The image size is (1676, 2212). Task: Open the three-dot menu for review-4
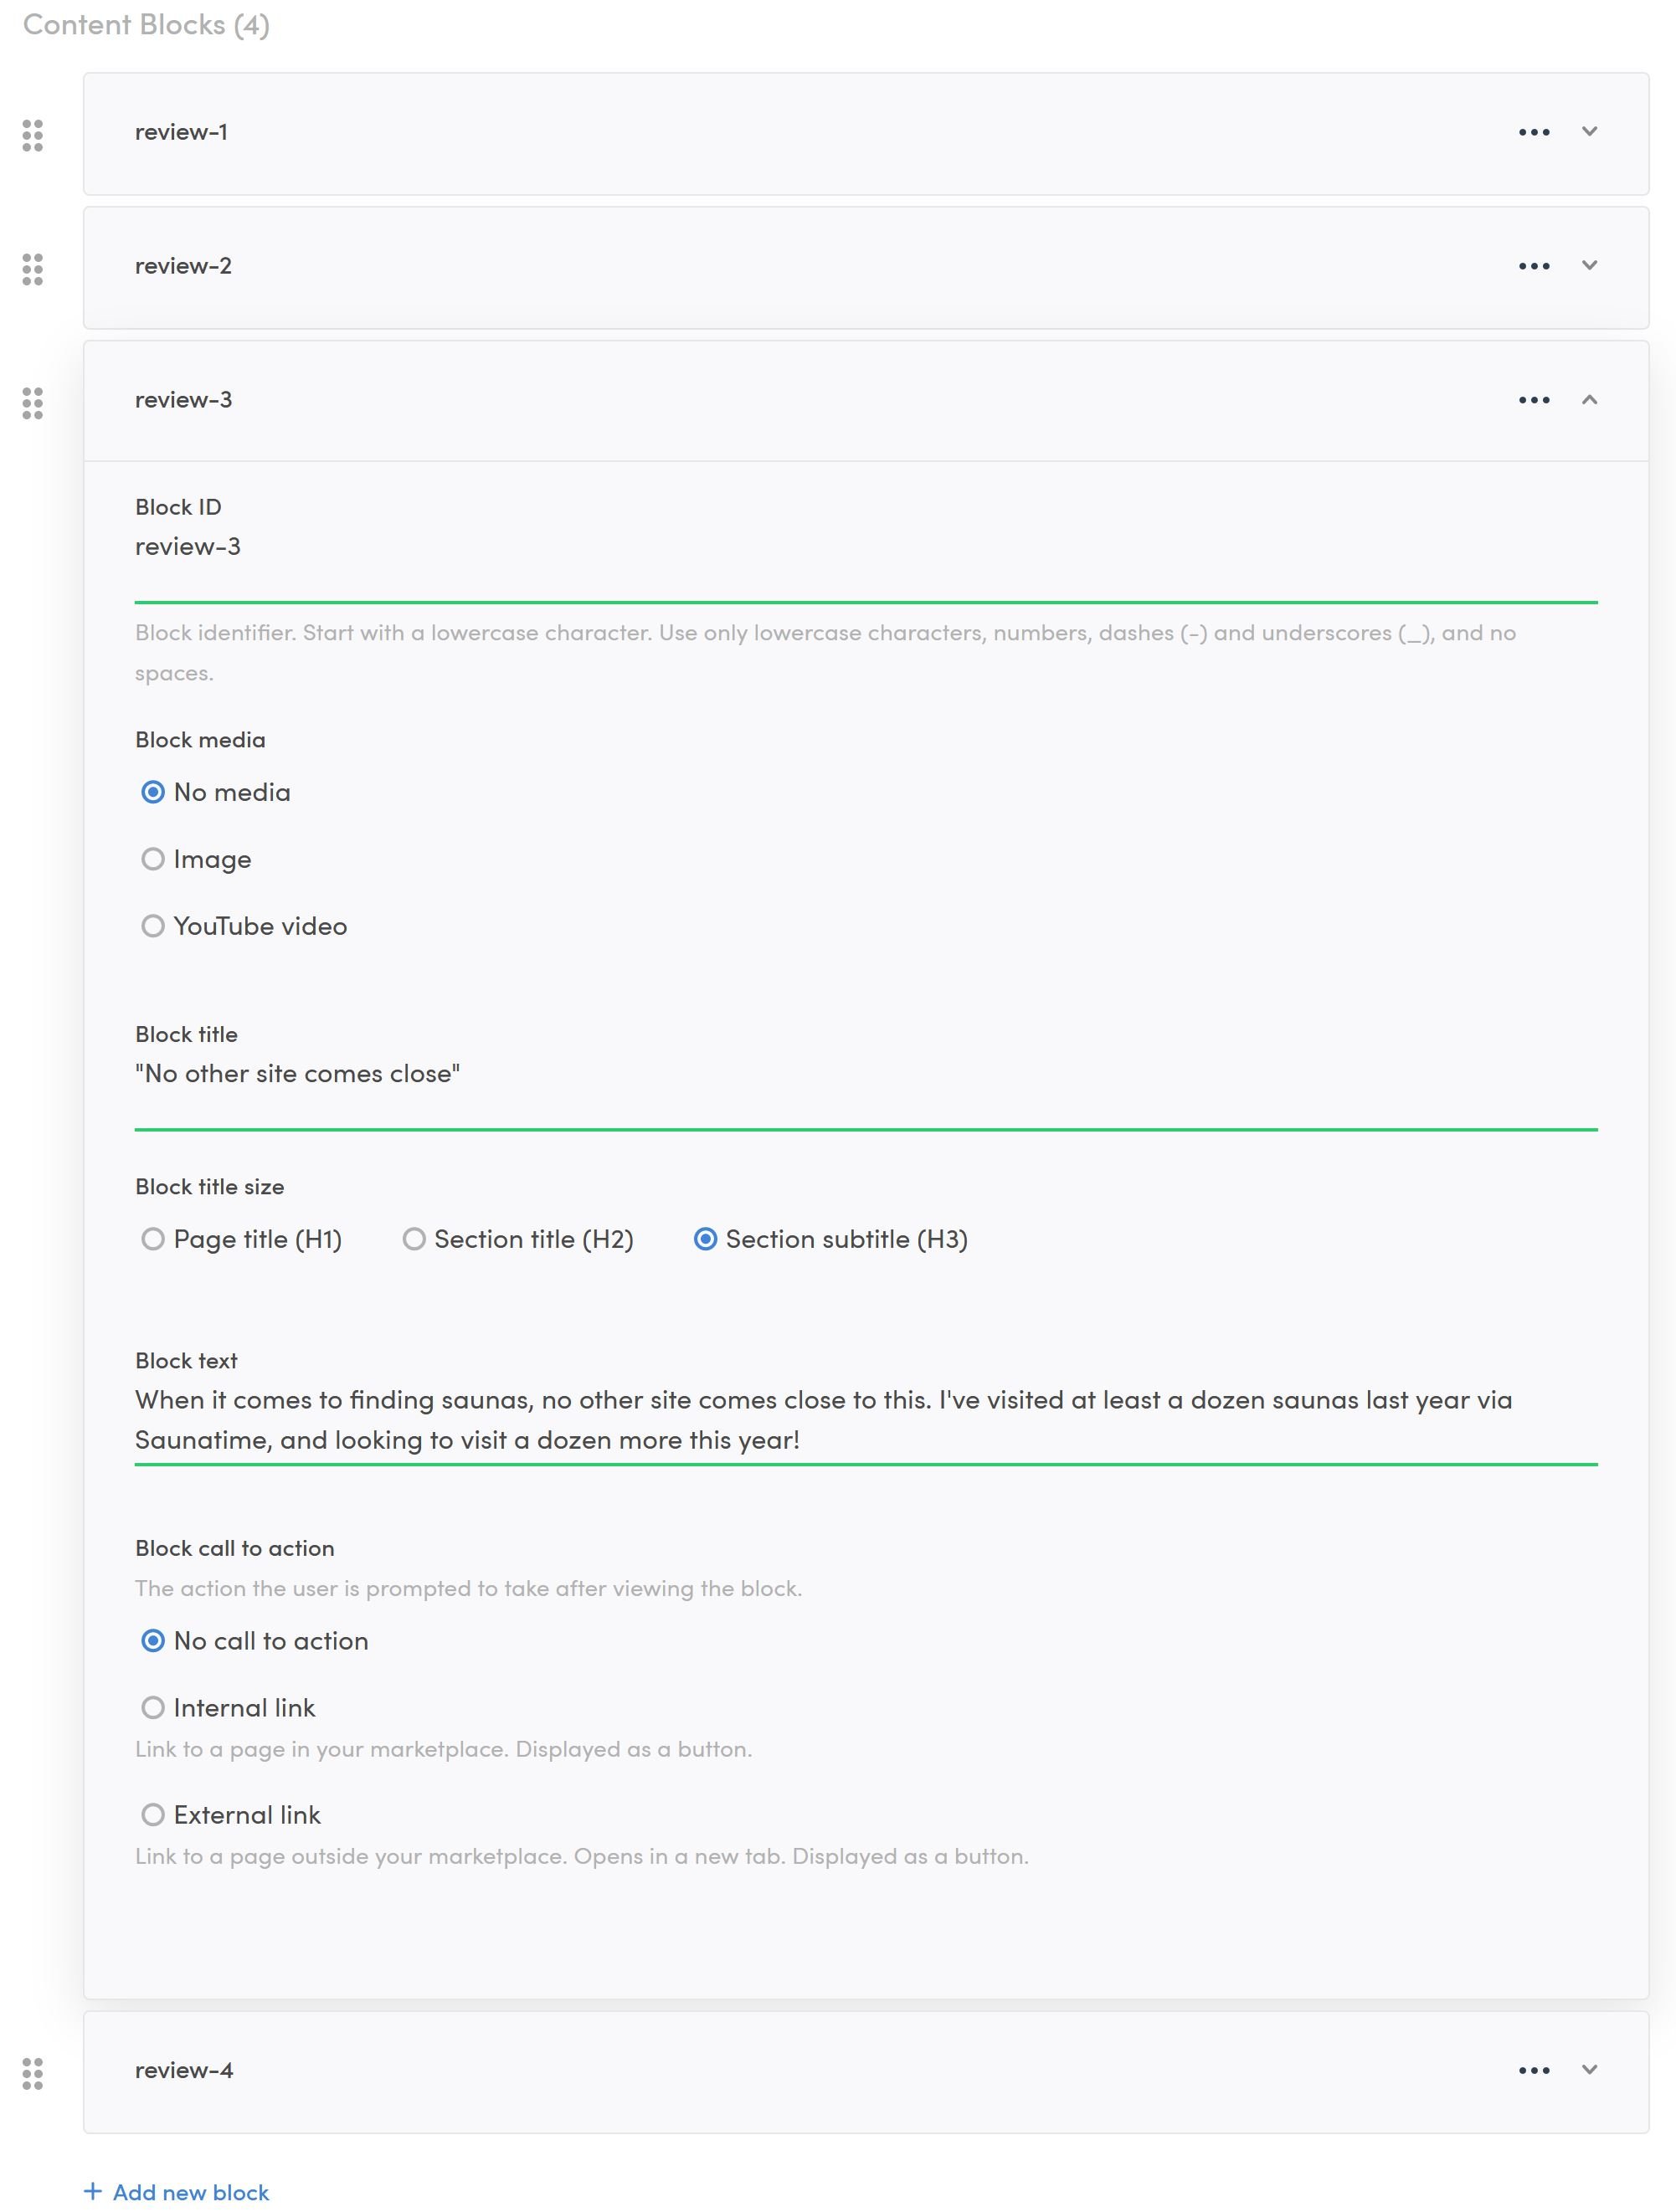[1533, 2070]
